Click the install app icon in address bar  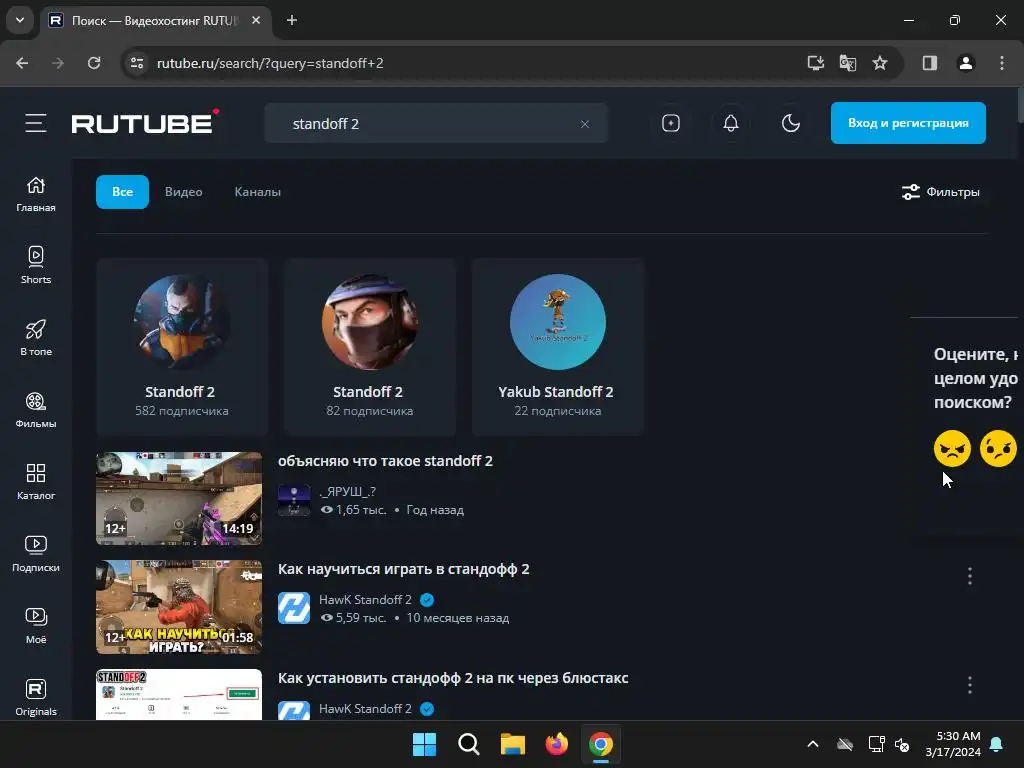(816, 63)
